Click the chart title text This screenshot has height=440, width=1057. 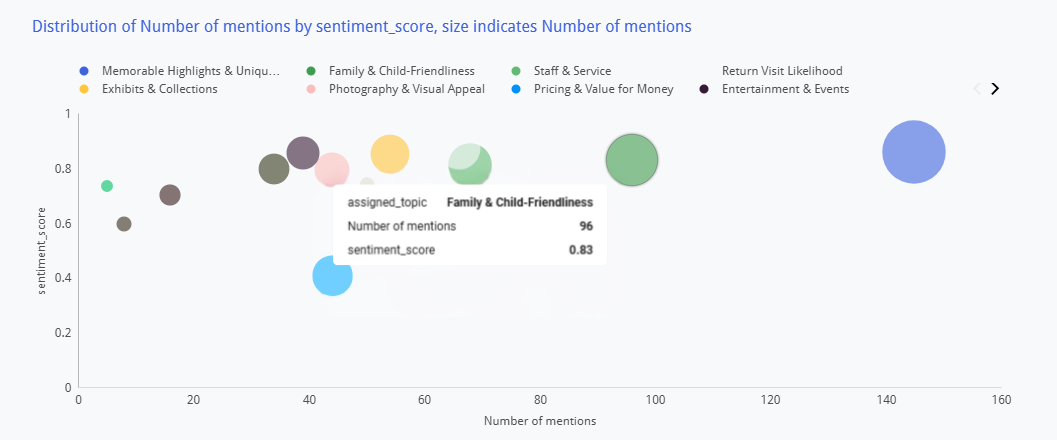click(x=361, y=26)
